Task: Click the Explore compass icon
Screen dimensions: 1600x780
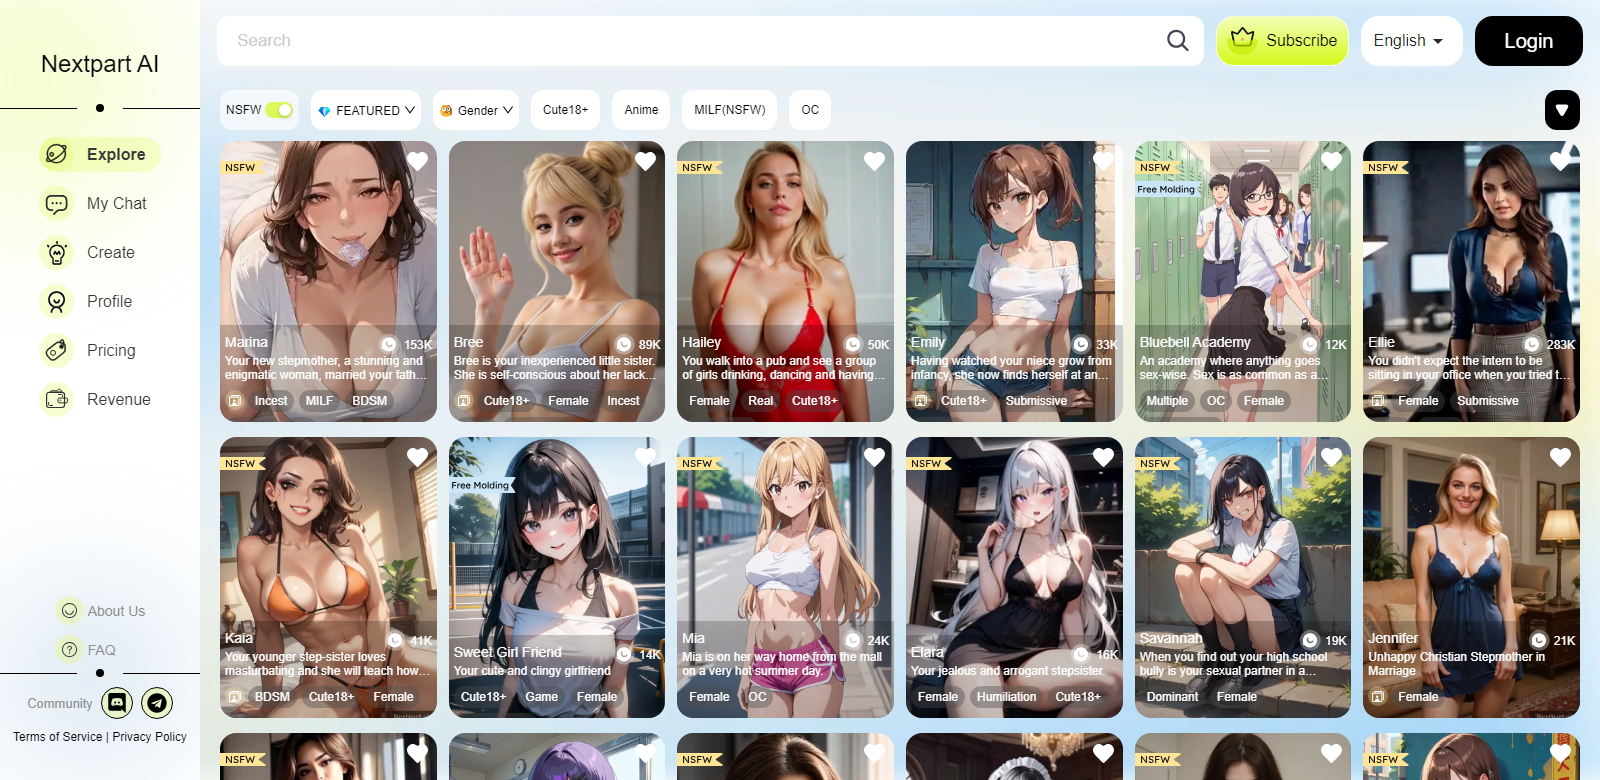Action: click(x=57, y=154)
